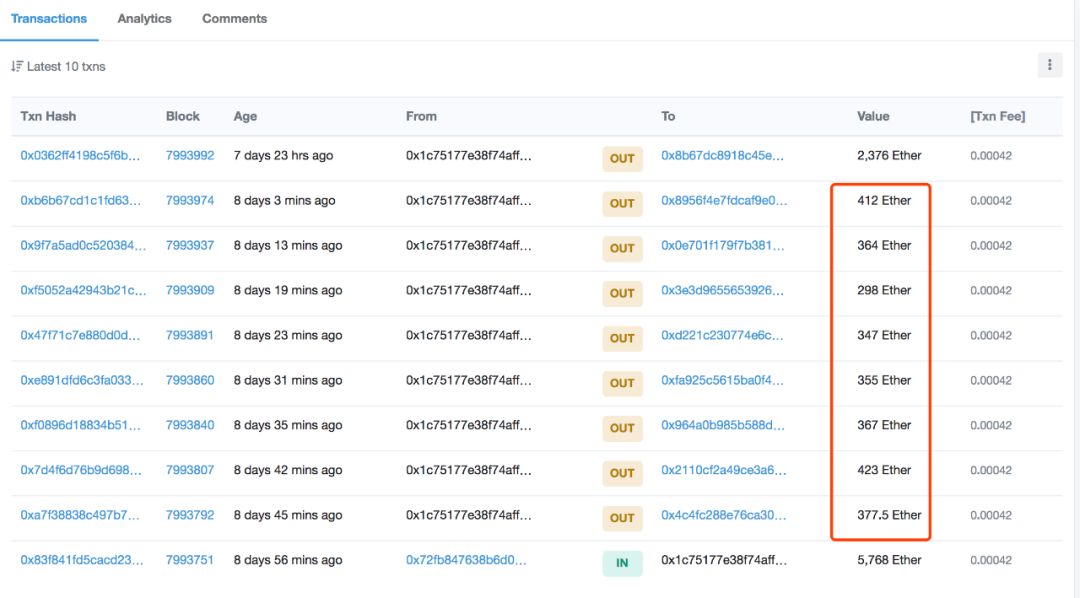Open recipient address 0xd221c230774e6c...
Viewport: 1080px width, 598px height.
click(x=722, y=336)
